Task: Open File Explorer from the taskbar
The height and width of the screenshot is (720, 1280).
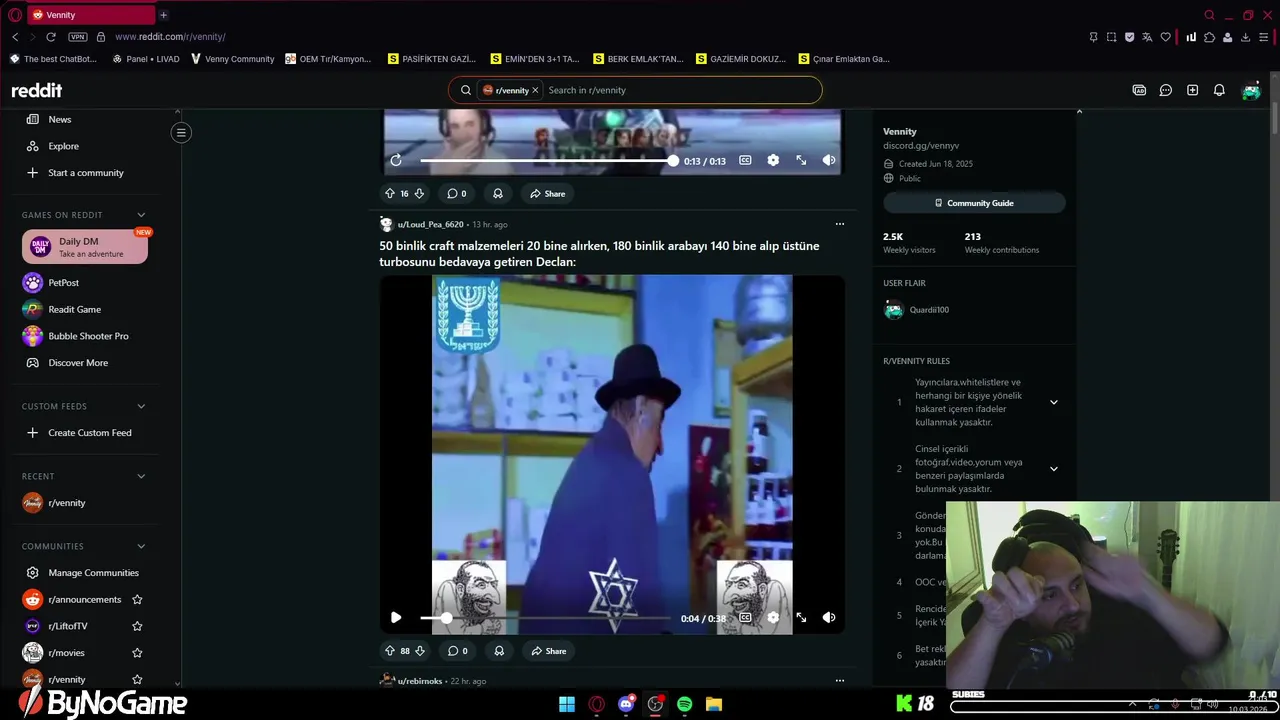Action: click(x=714, y=704)
